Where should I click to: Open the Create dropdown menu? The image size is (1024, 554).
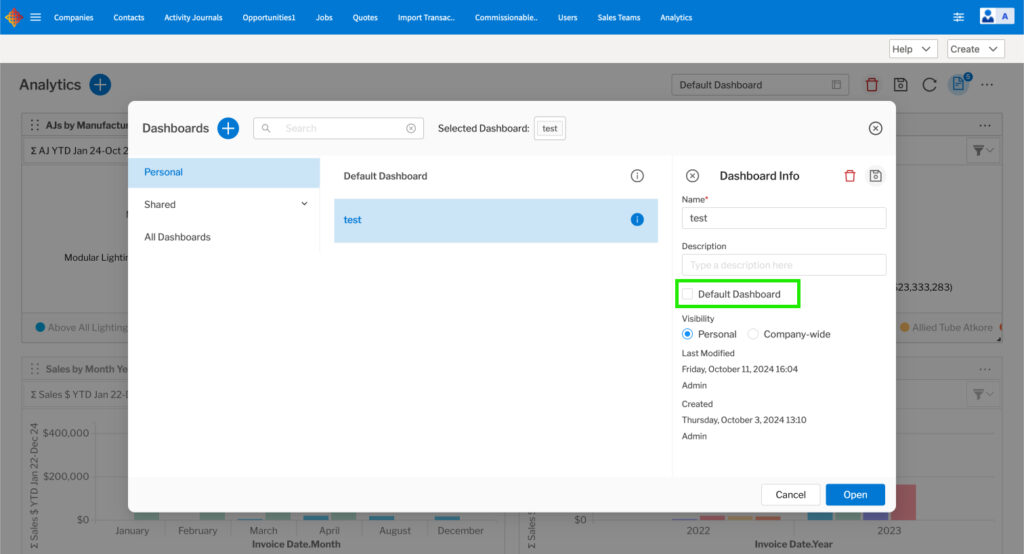pyautogui.click(x=975, y=49)
